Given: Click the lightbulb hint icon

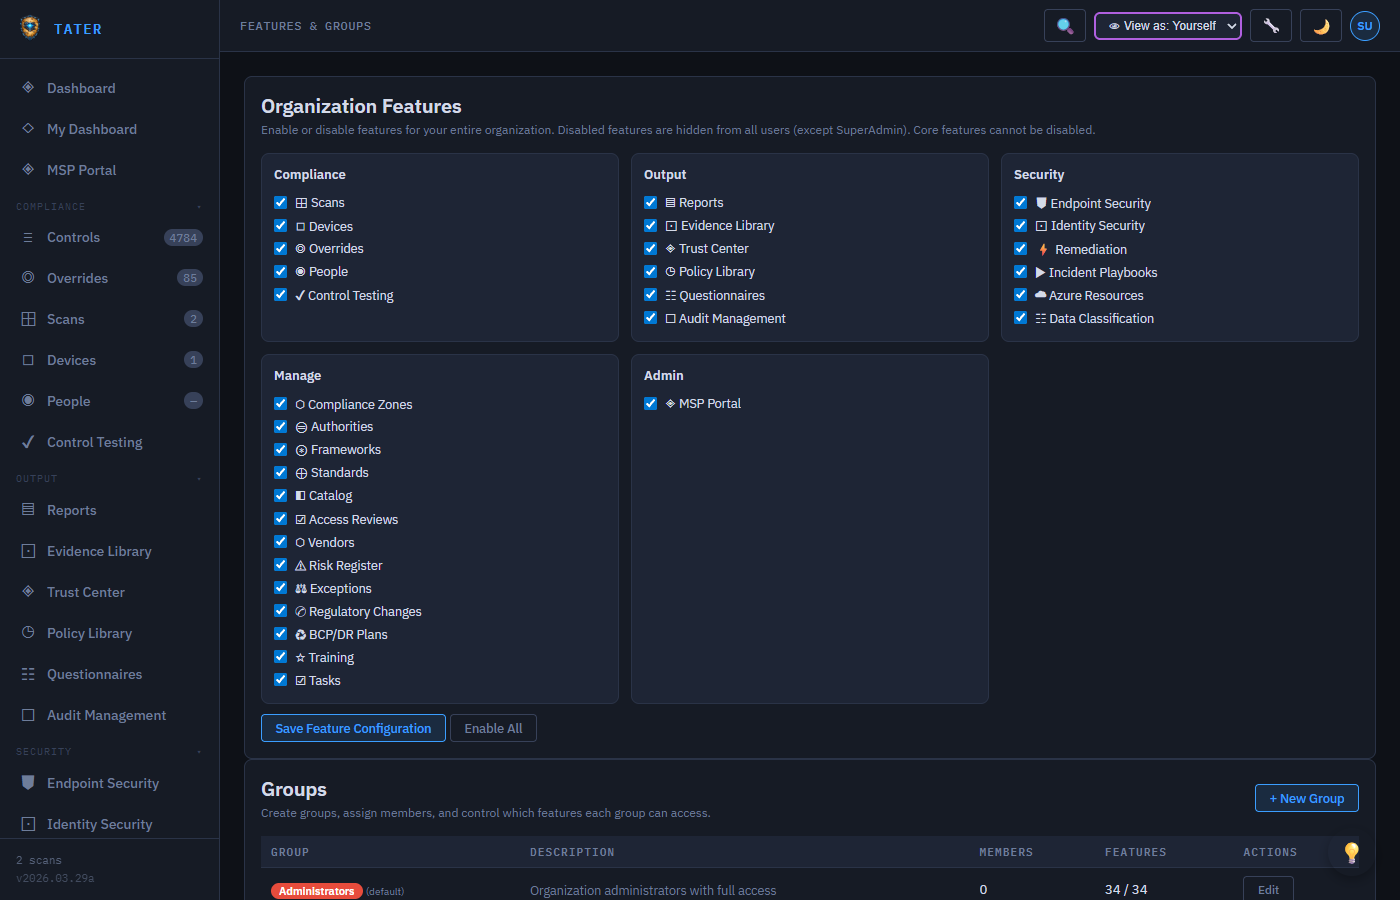Looking at the screenshot, I should 1352,852.
